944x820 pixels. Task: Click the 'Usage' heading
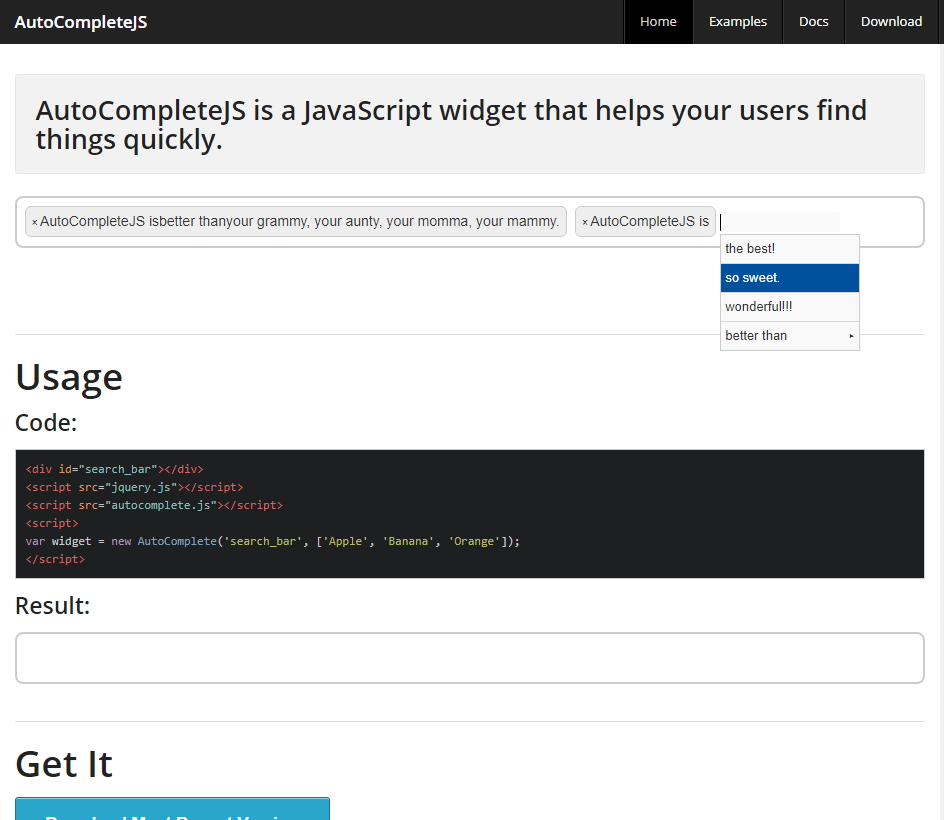69,377
